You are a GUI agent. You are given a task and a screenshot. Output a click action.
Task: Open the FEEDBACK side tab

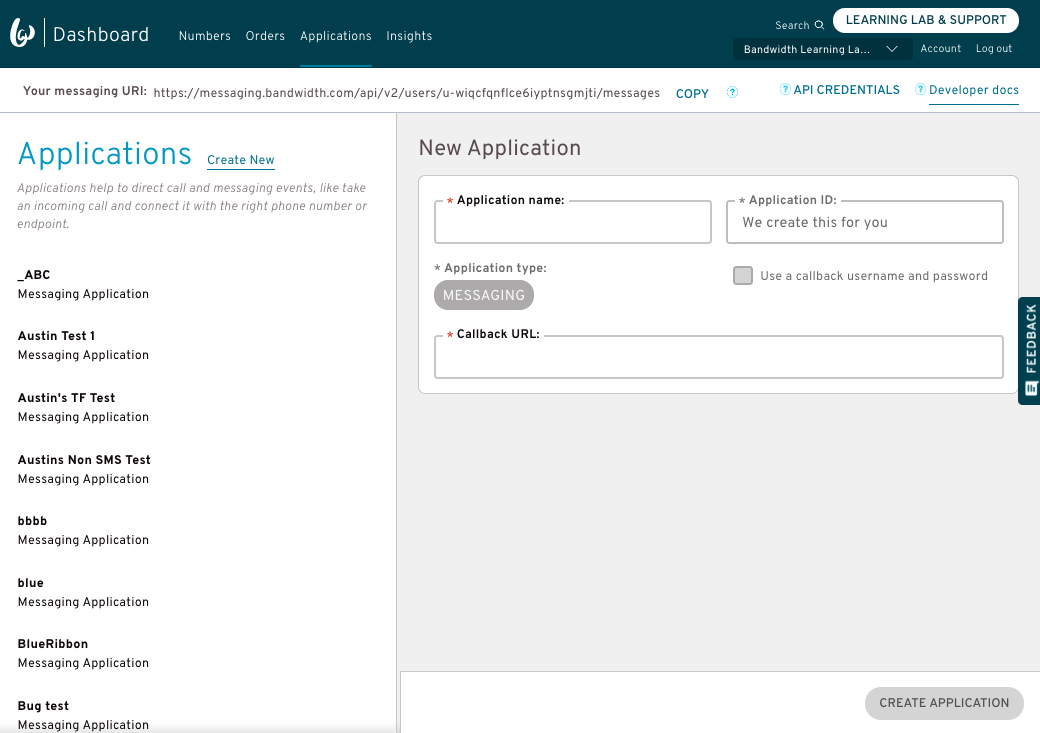[x=1029, y=350]
